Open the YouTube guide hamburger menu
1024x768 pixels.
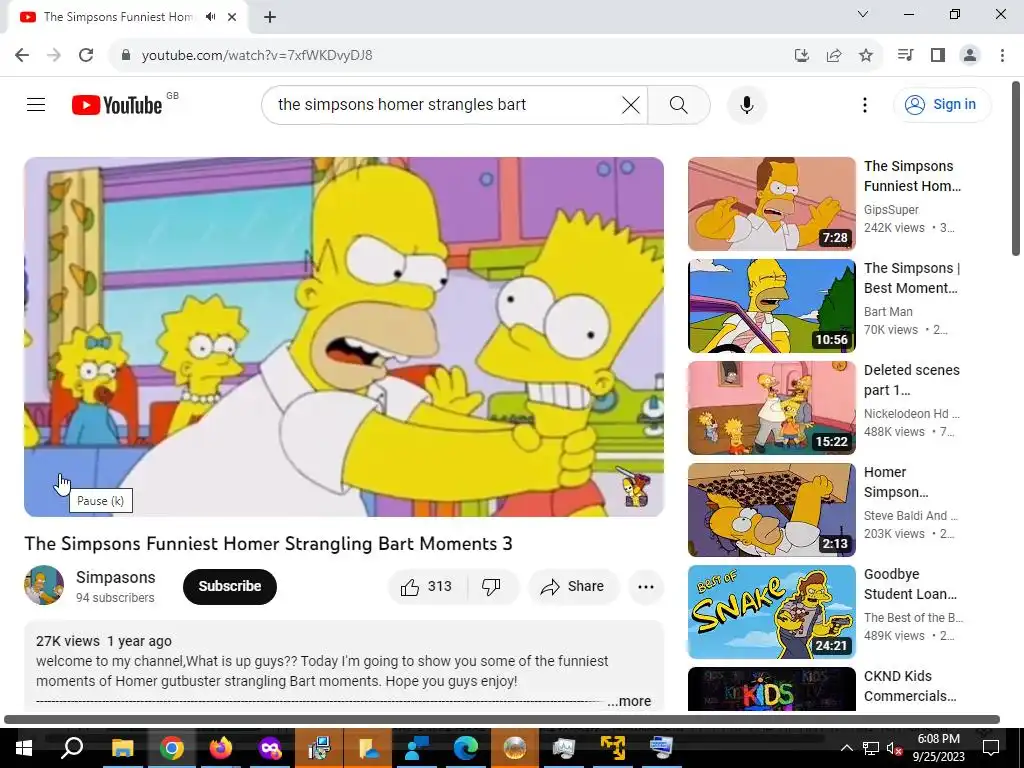(36, 104)
